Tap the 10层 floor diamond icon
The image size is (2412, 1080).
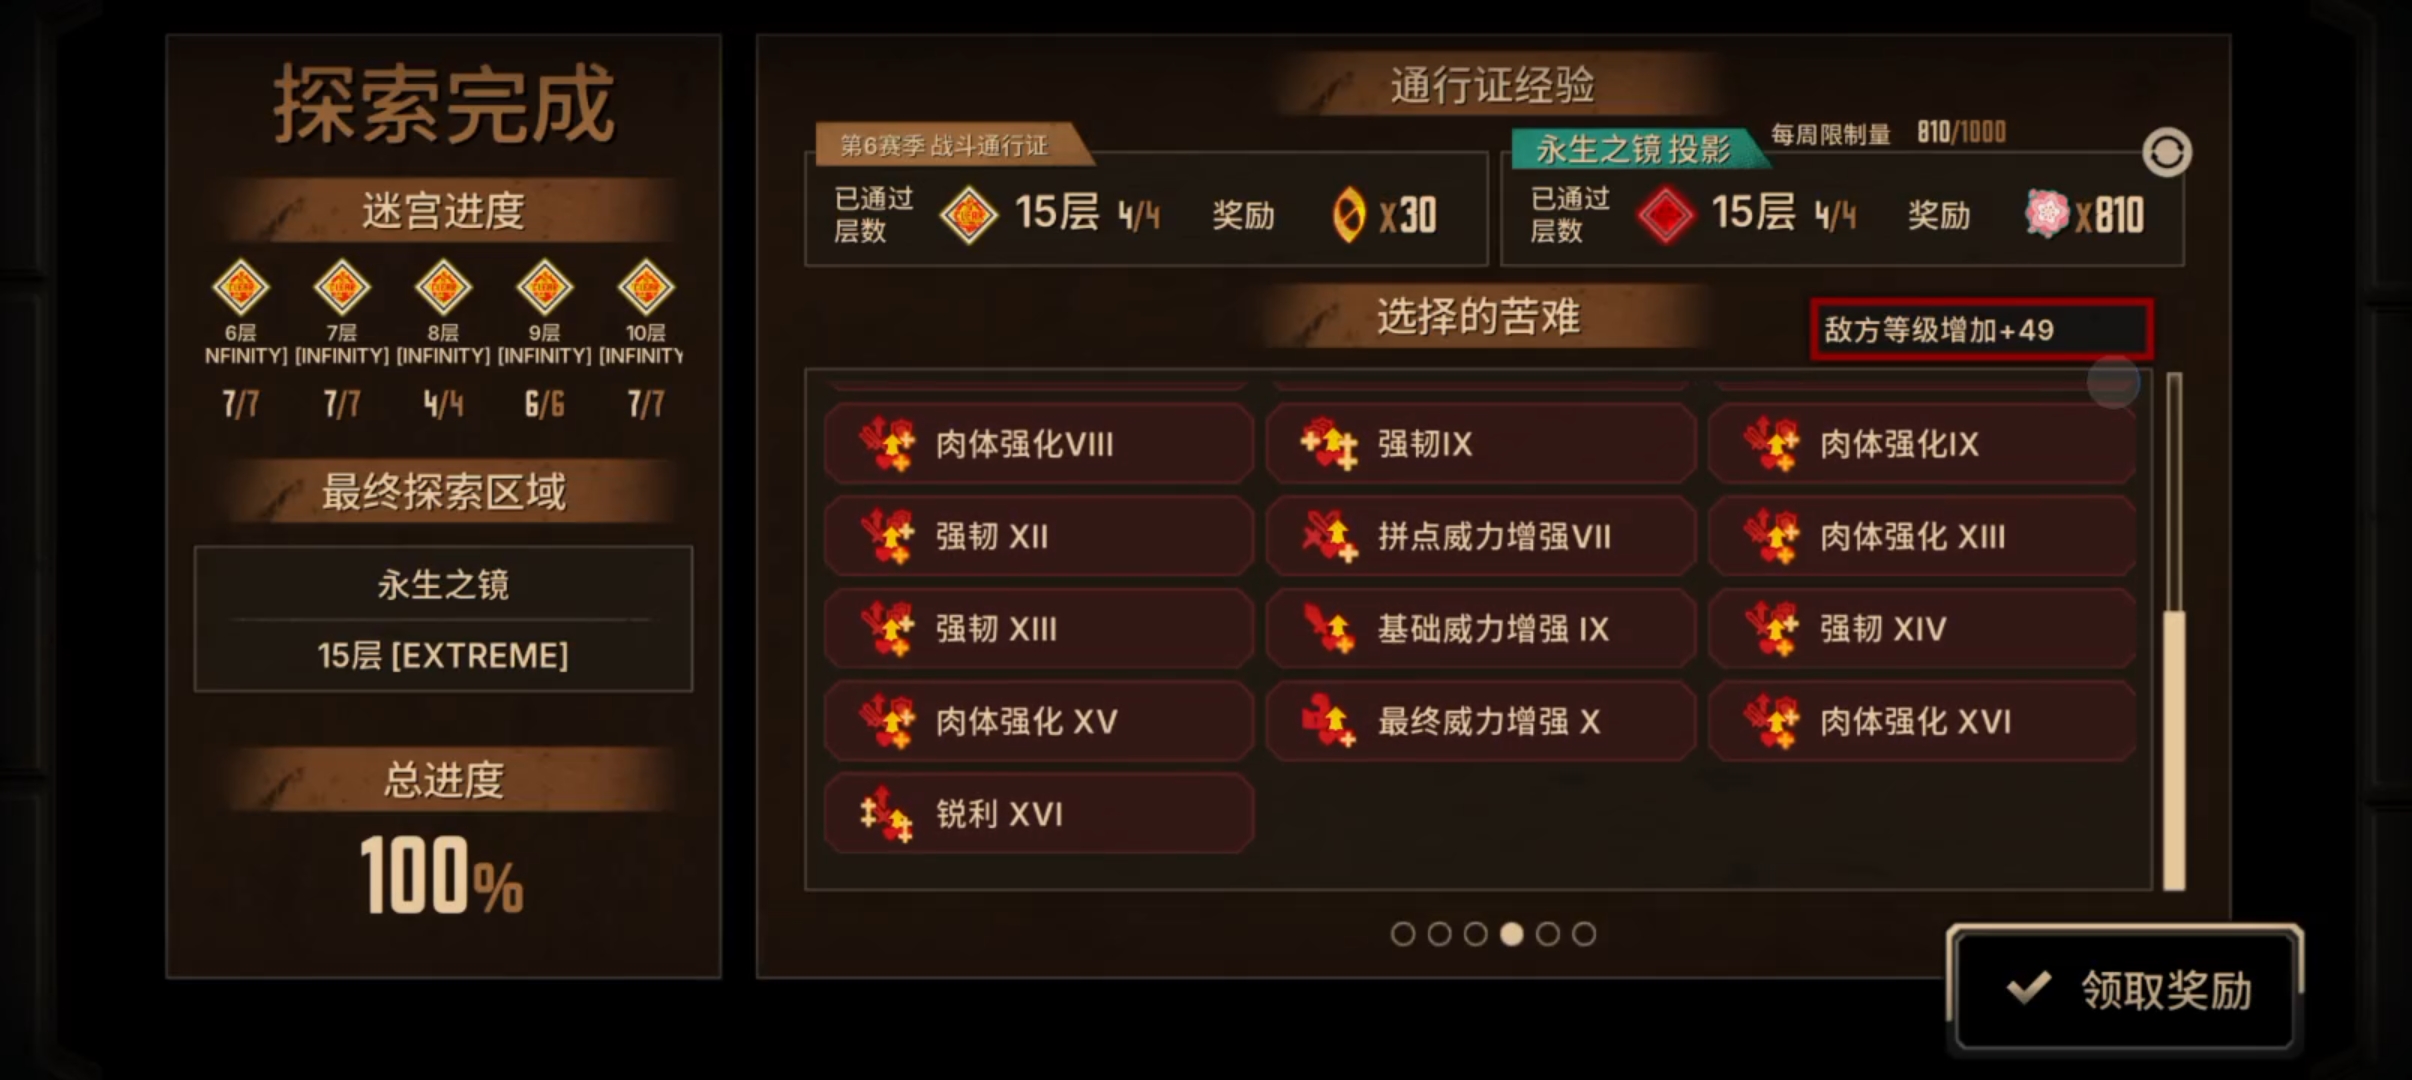pos(645,288)
